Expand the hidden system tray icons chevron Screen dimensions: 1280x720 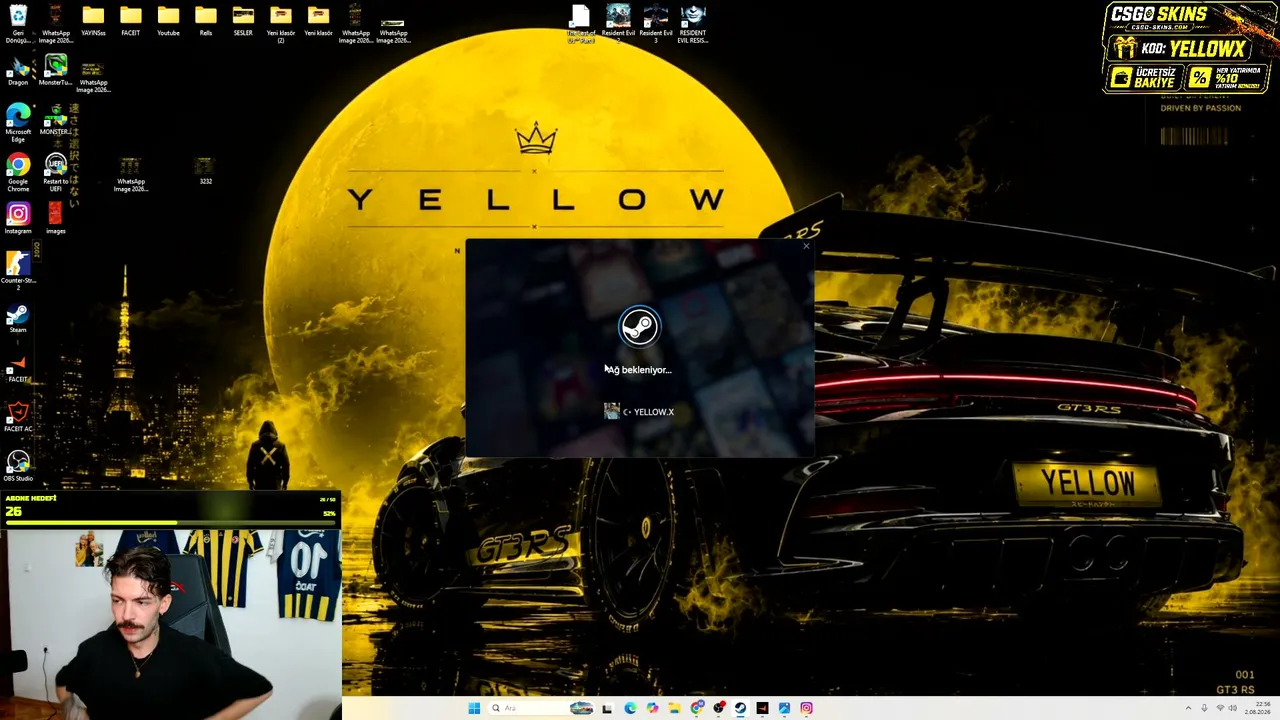tap(1188, 708)
